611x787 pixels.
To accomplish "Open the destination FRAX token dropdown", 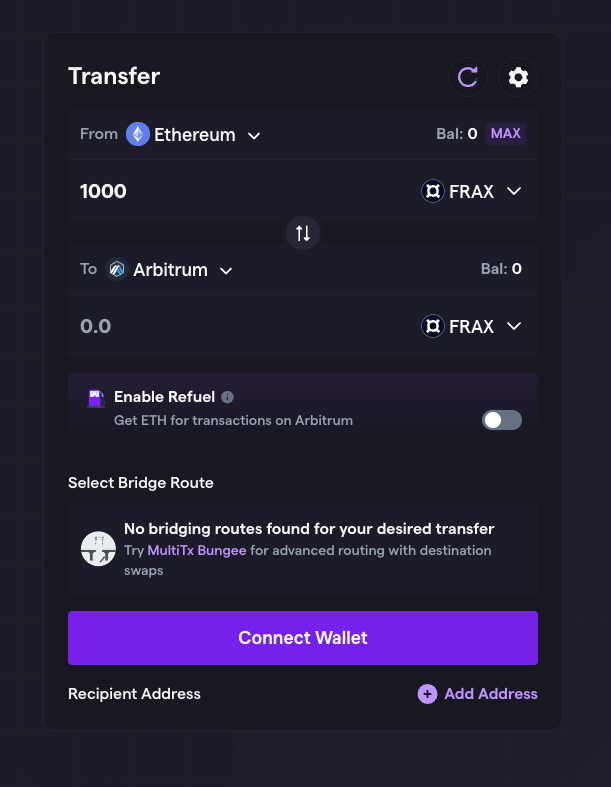I will (x=471, y=326).
